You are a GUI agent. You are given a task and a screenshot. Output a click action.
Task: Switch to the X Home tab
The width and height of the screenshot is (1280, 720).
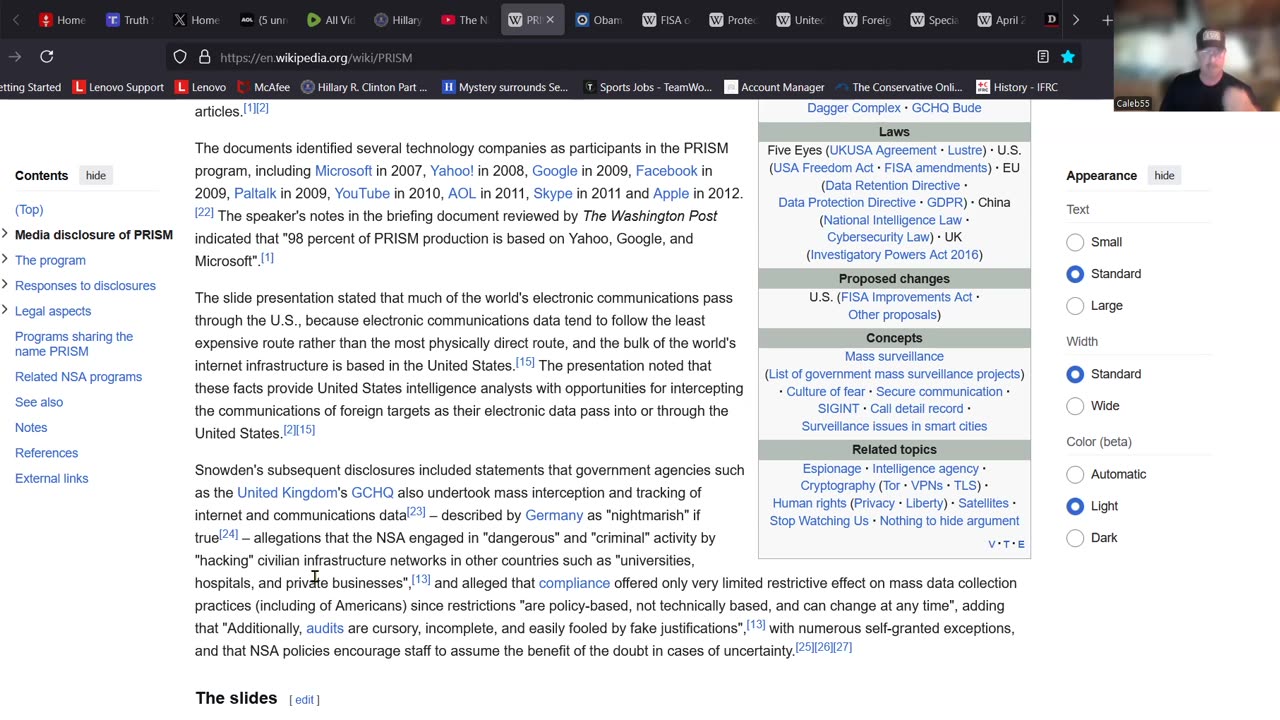pyautogui.click(x=196, y=20)
